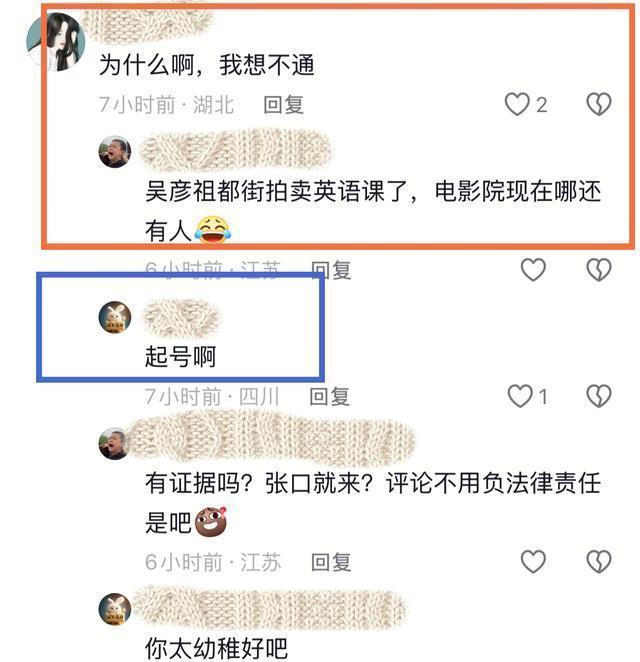Open the rabbit avatar above '你太幼稚好吧'

pos(115,609)
